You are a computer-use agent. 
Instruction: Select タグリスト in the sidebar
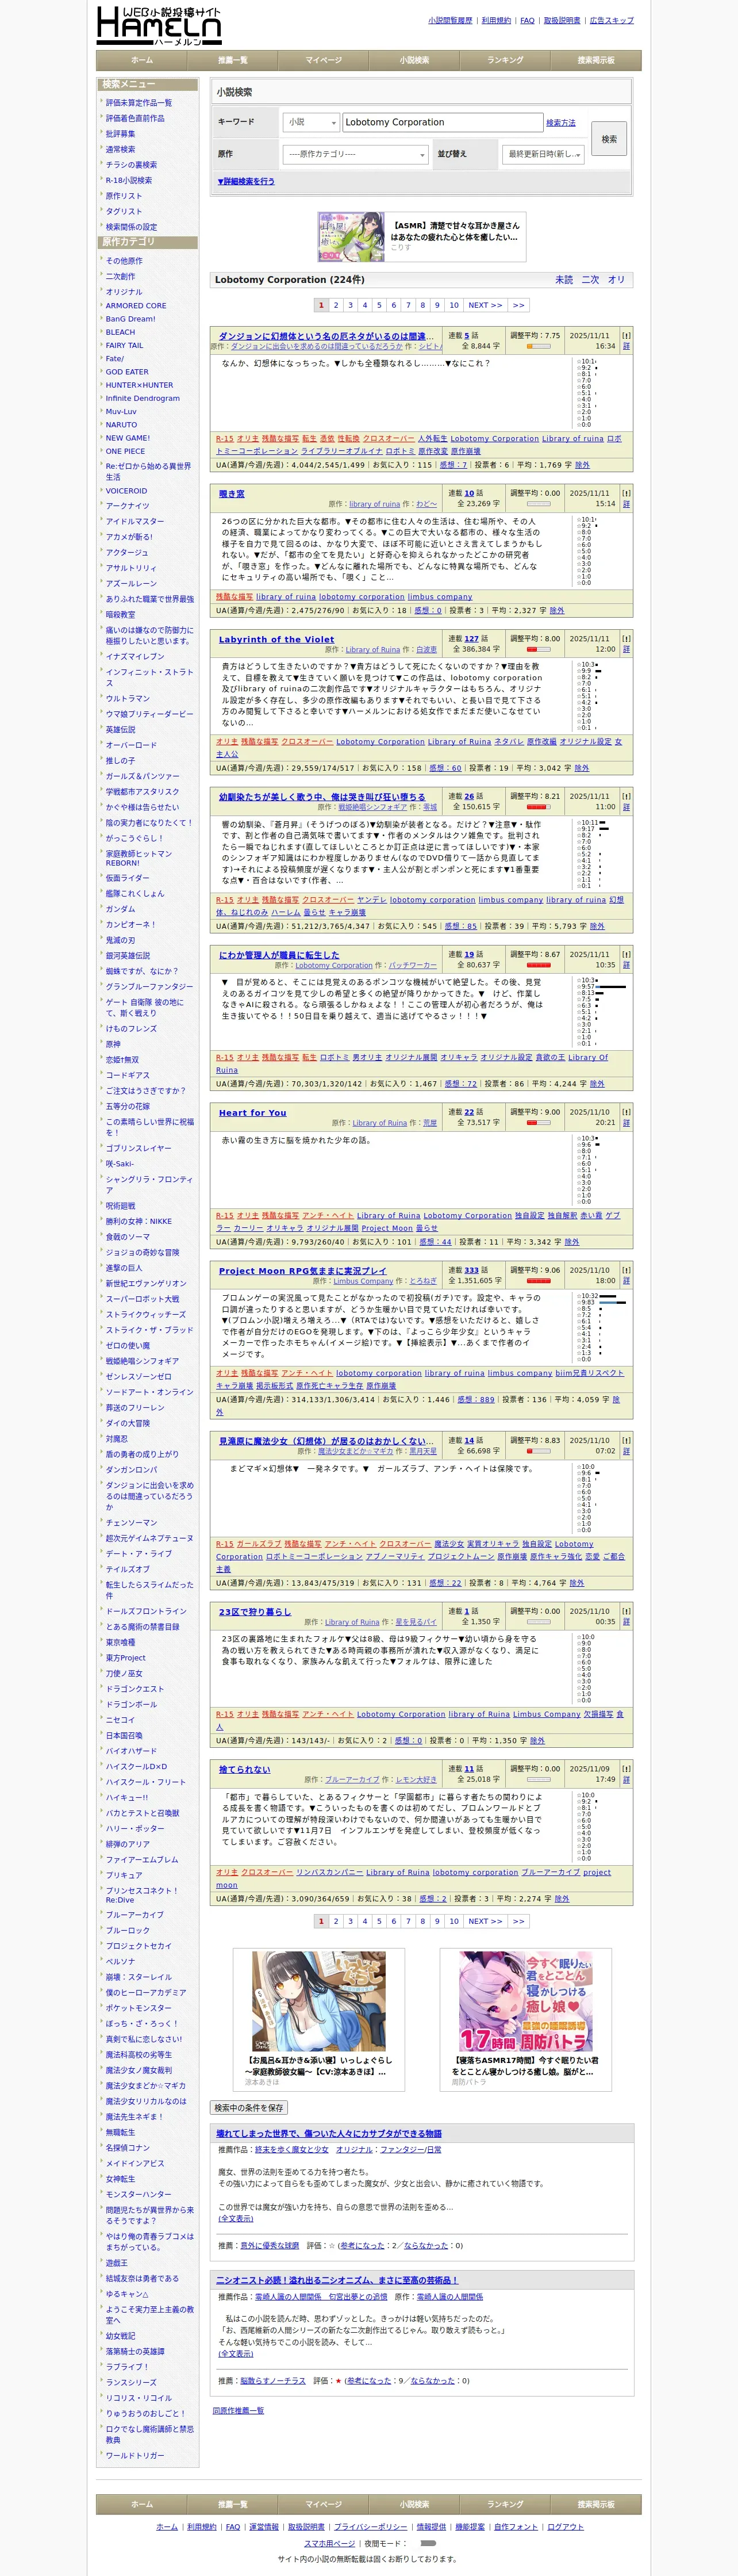coord(124,212)
